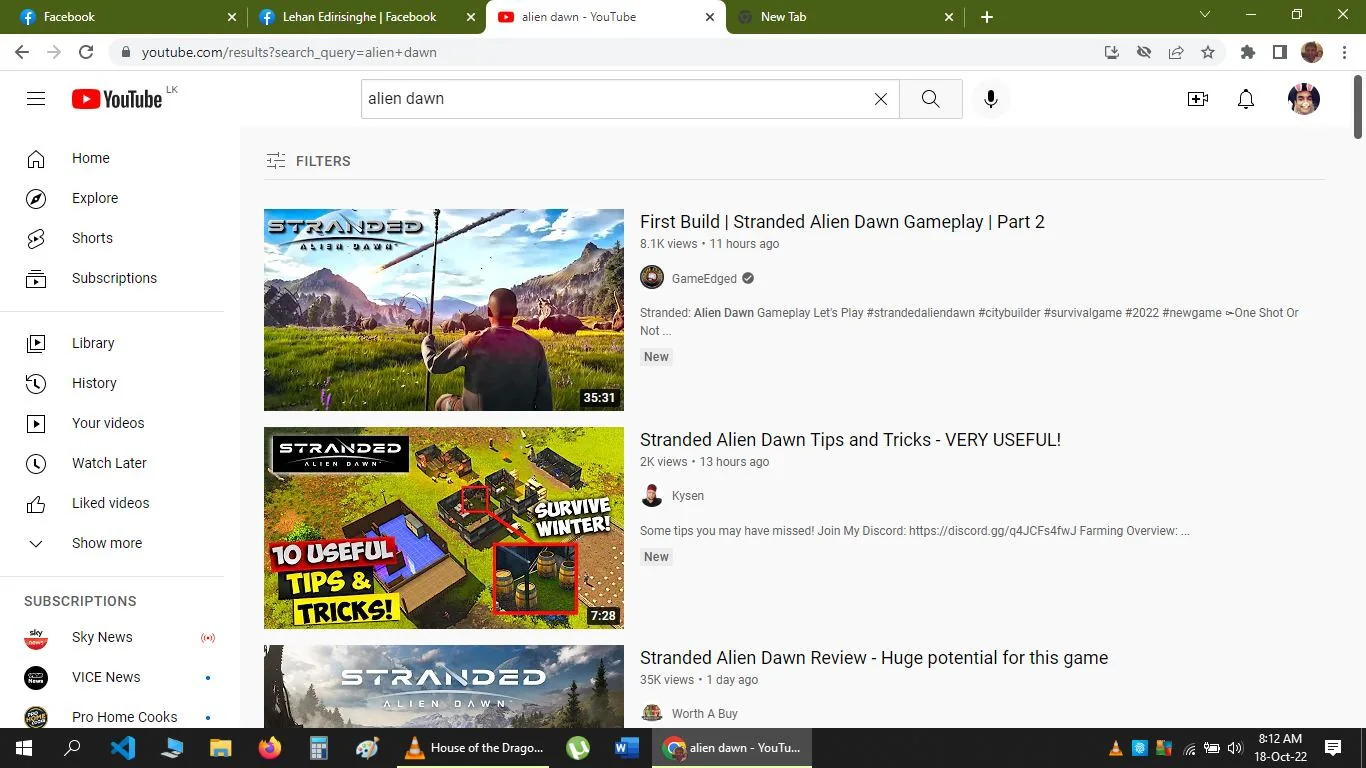
Task: Open the tab search dropdown chevron
Action: pyautogui.click(x=1205, y=15)
